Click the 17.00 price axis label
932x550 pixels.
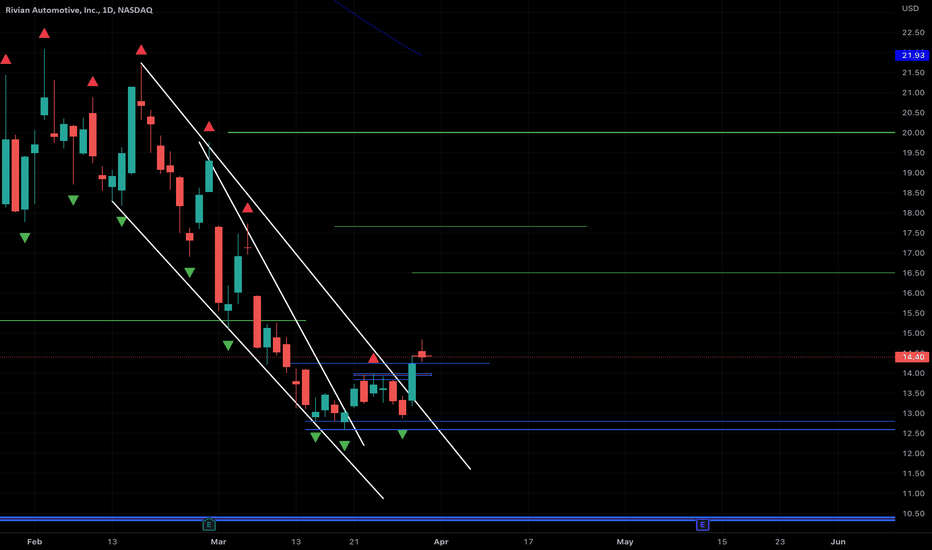point(913,253)
